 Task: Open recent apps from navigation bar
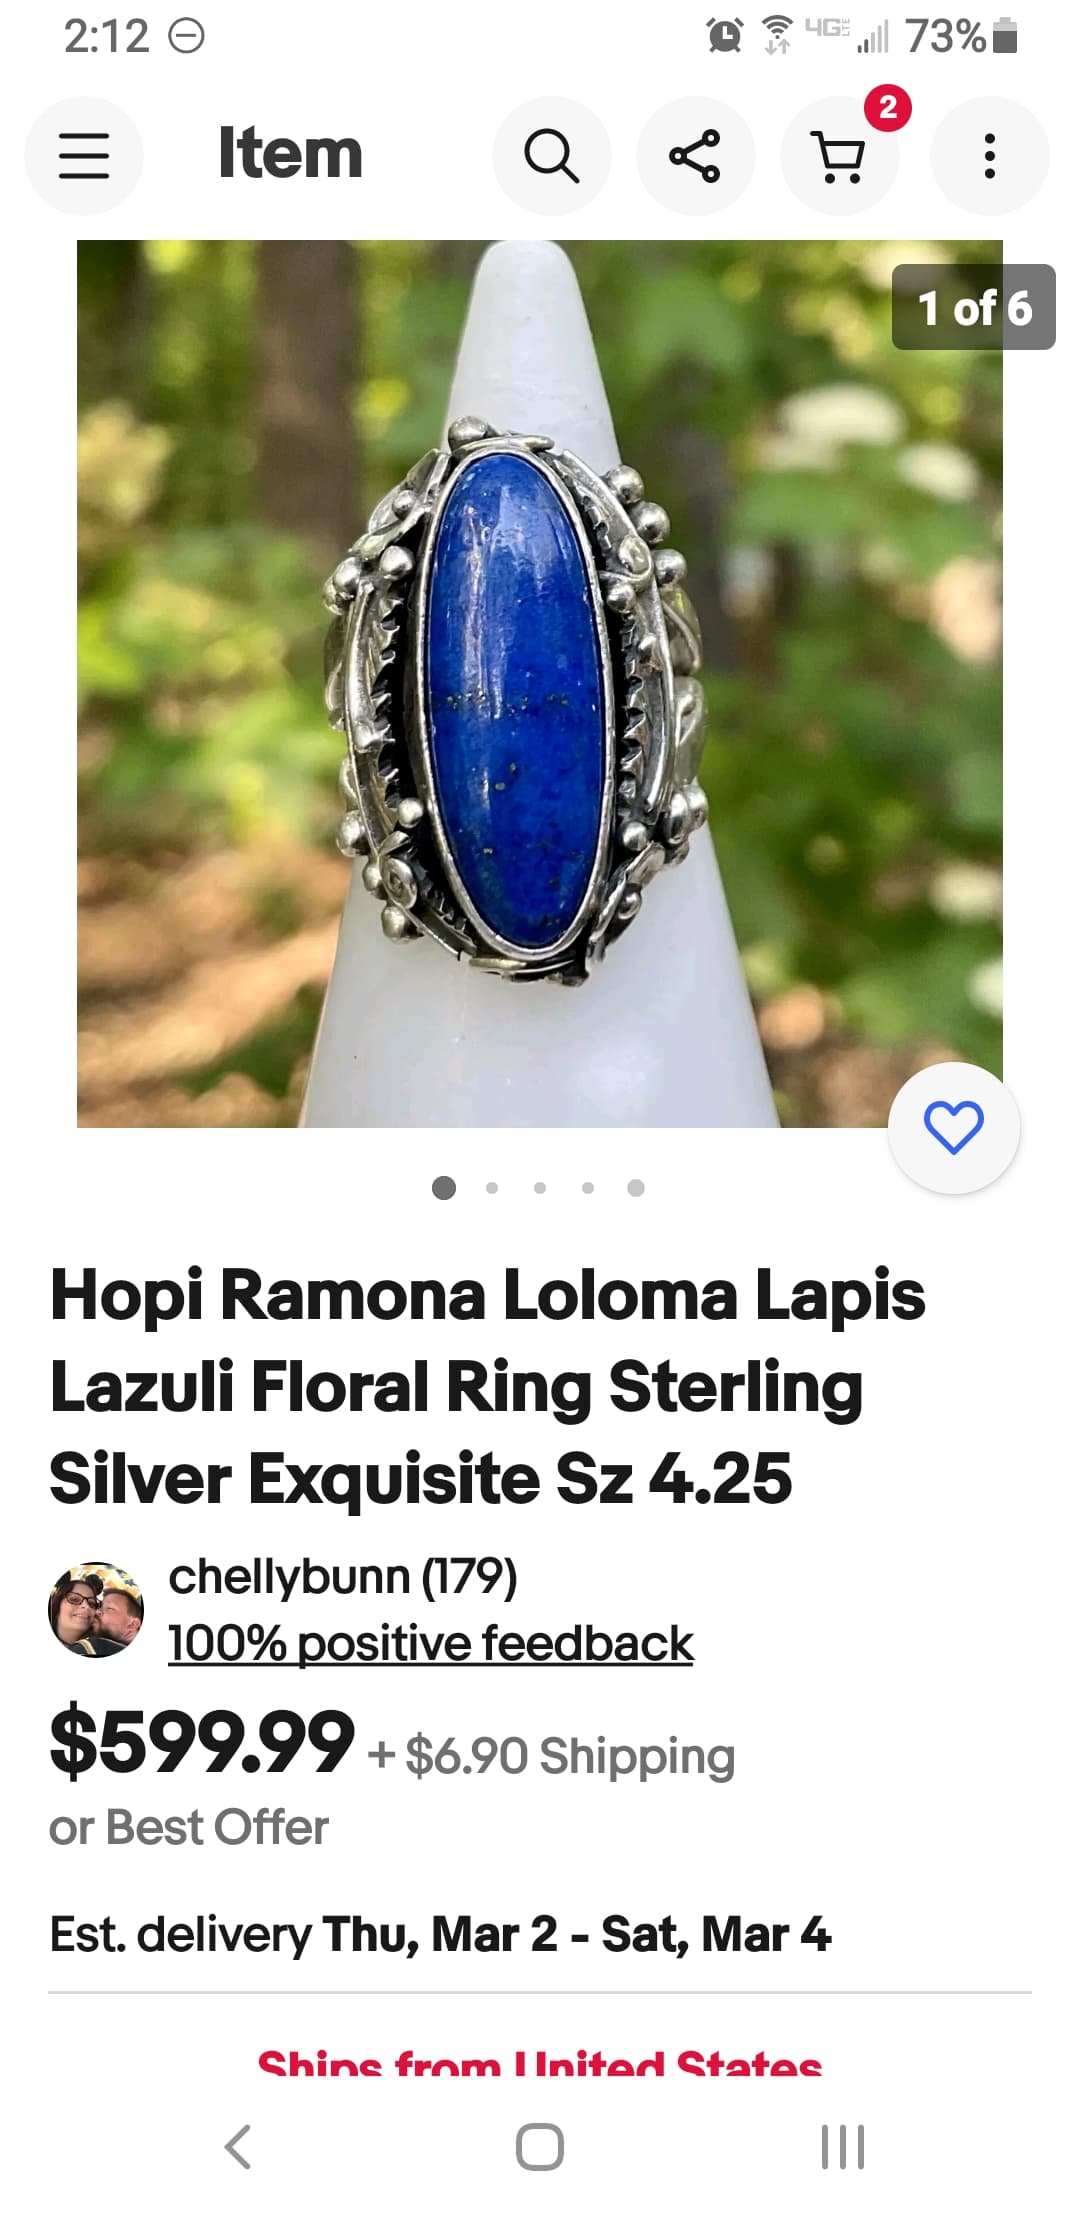pyautogui.click(x=843, y=2146)
